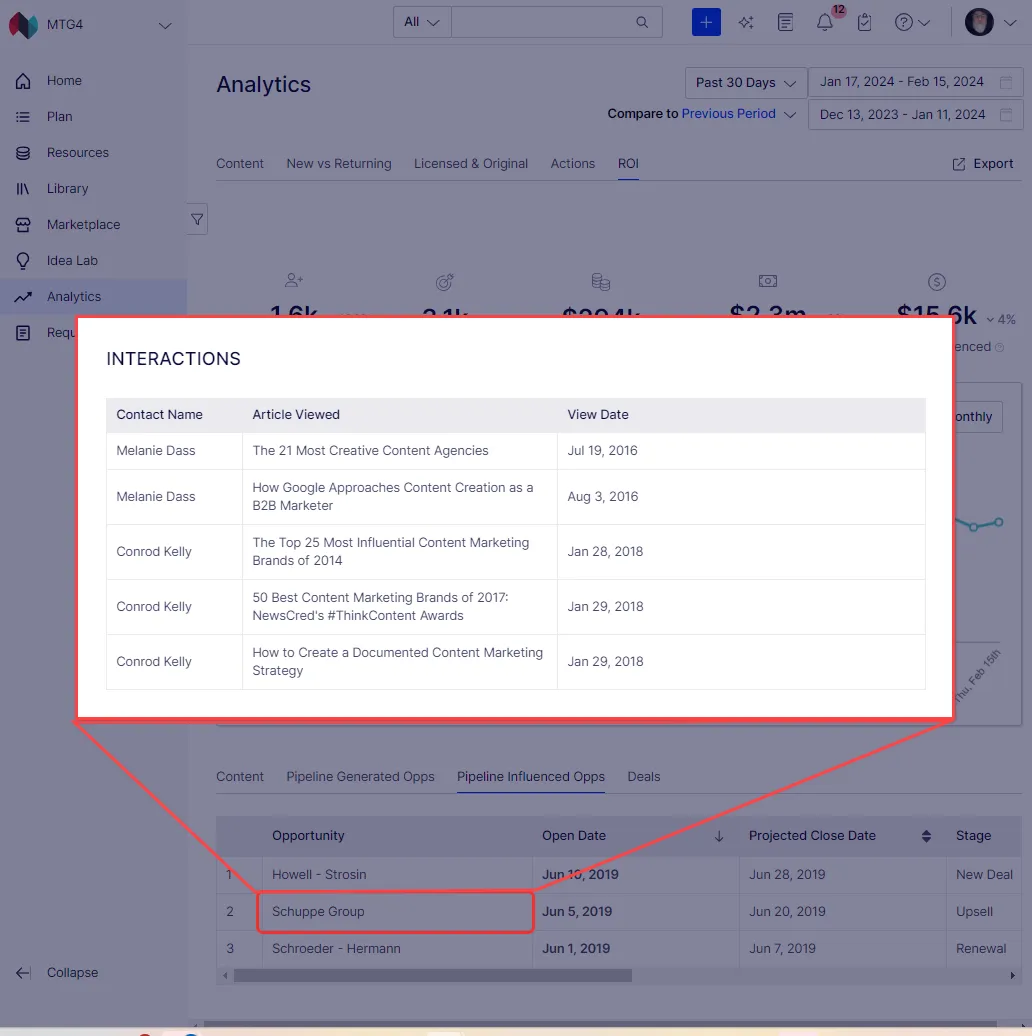
Task: Open the MTG4 workspace switcher chevron
Action: pyautogui.click(x=165, y=26)
